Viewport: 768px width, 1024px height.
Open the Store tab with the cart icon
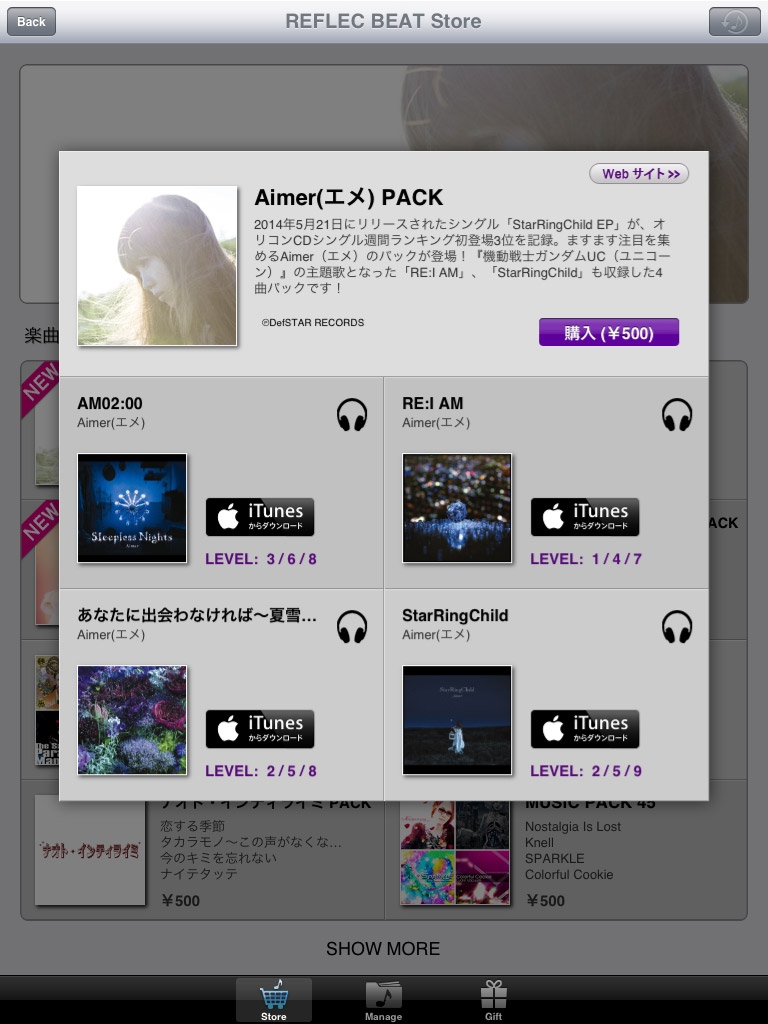tap(274, 1000)
